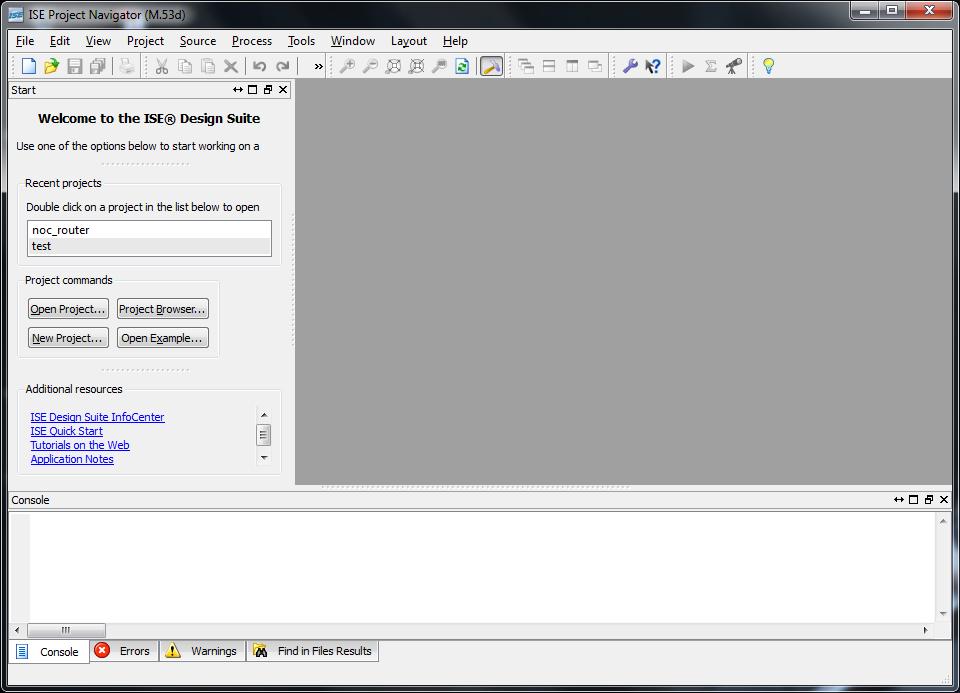Create a new file with the blank-page icon
Viewport: 960px width, 693px height.
pos(29,66)
